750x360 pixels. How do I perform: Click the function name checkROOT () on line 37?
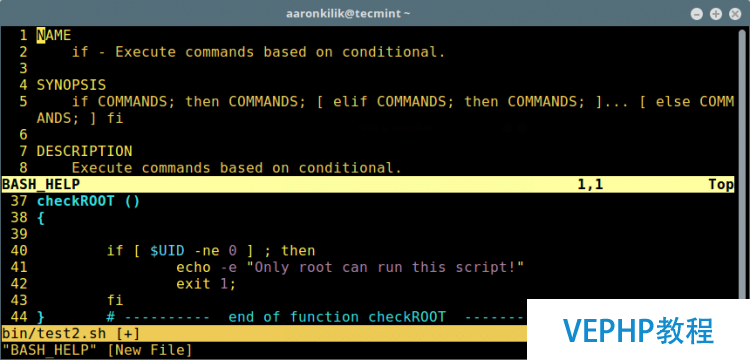pos(88,201)
